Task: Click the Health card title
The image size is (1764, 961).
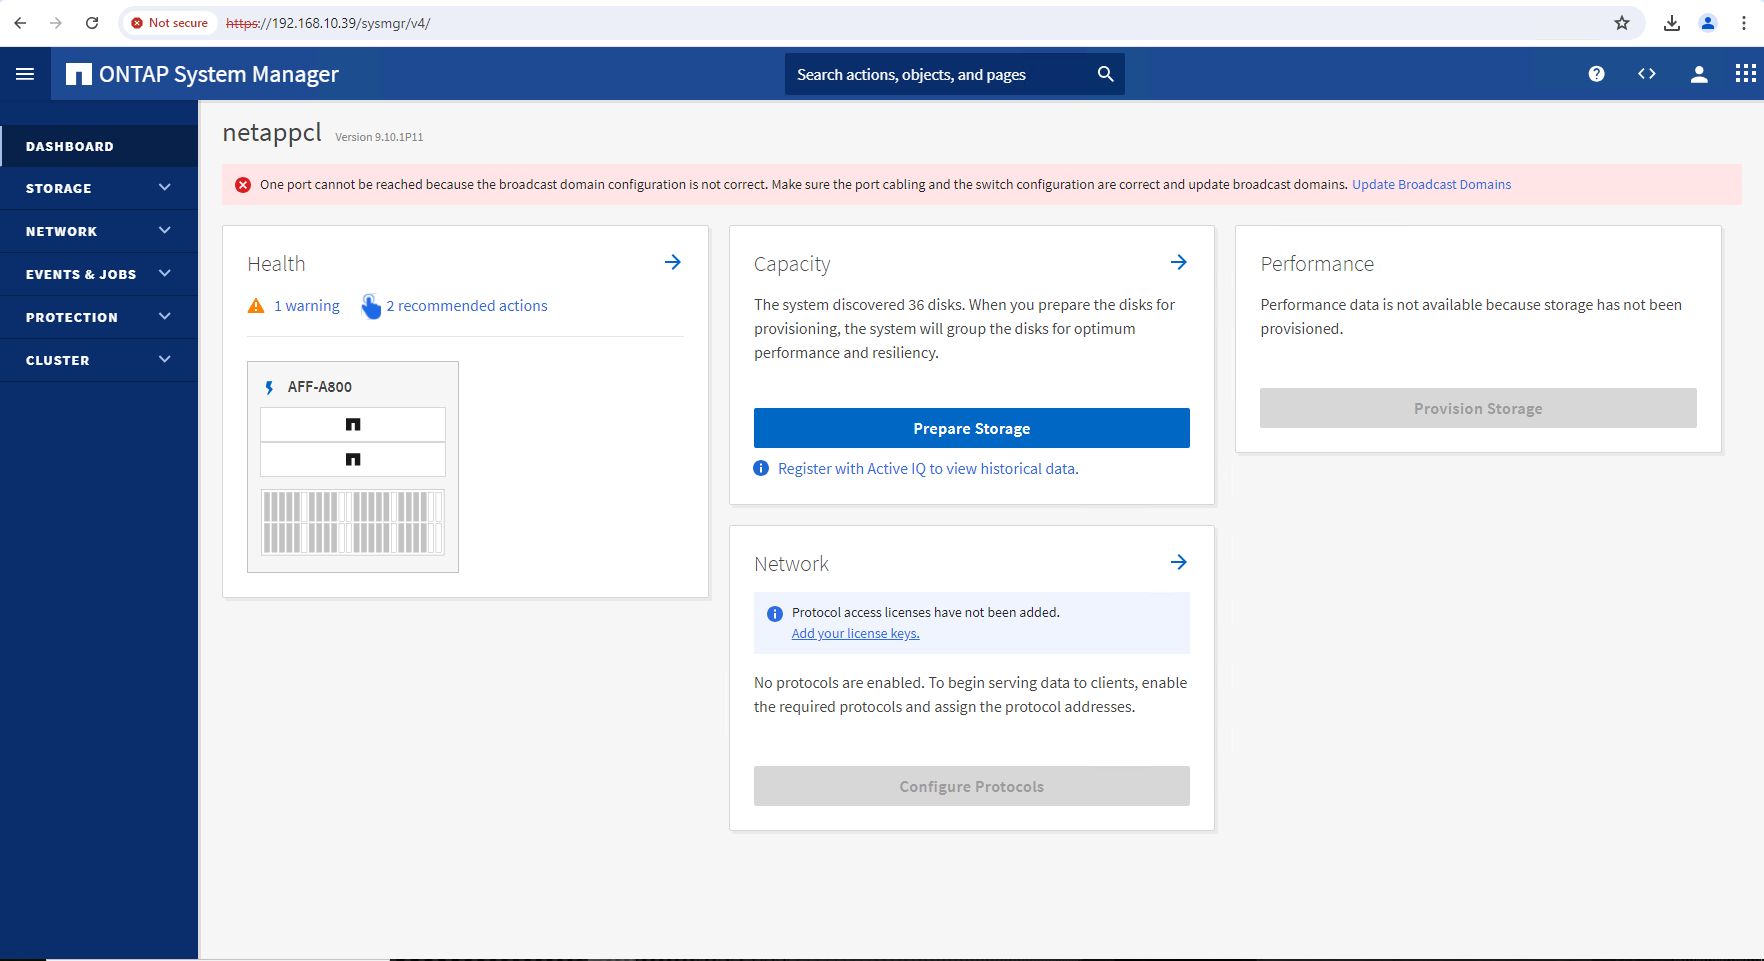Action: coord(276,264)
